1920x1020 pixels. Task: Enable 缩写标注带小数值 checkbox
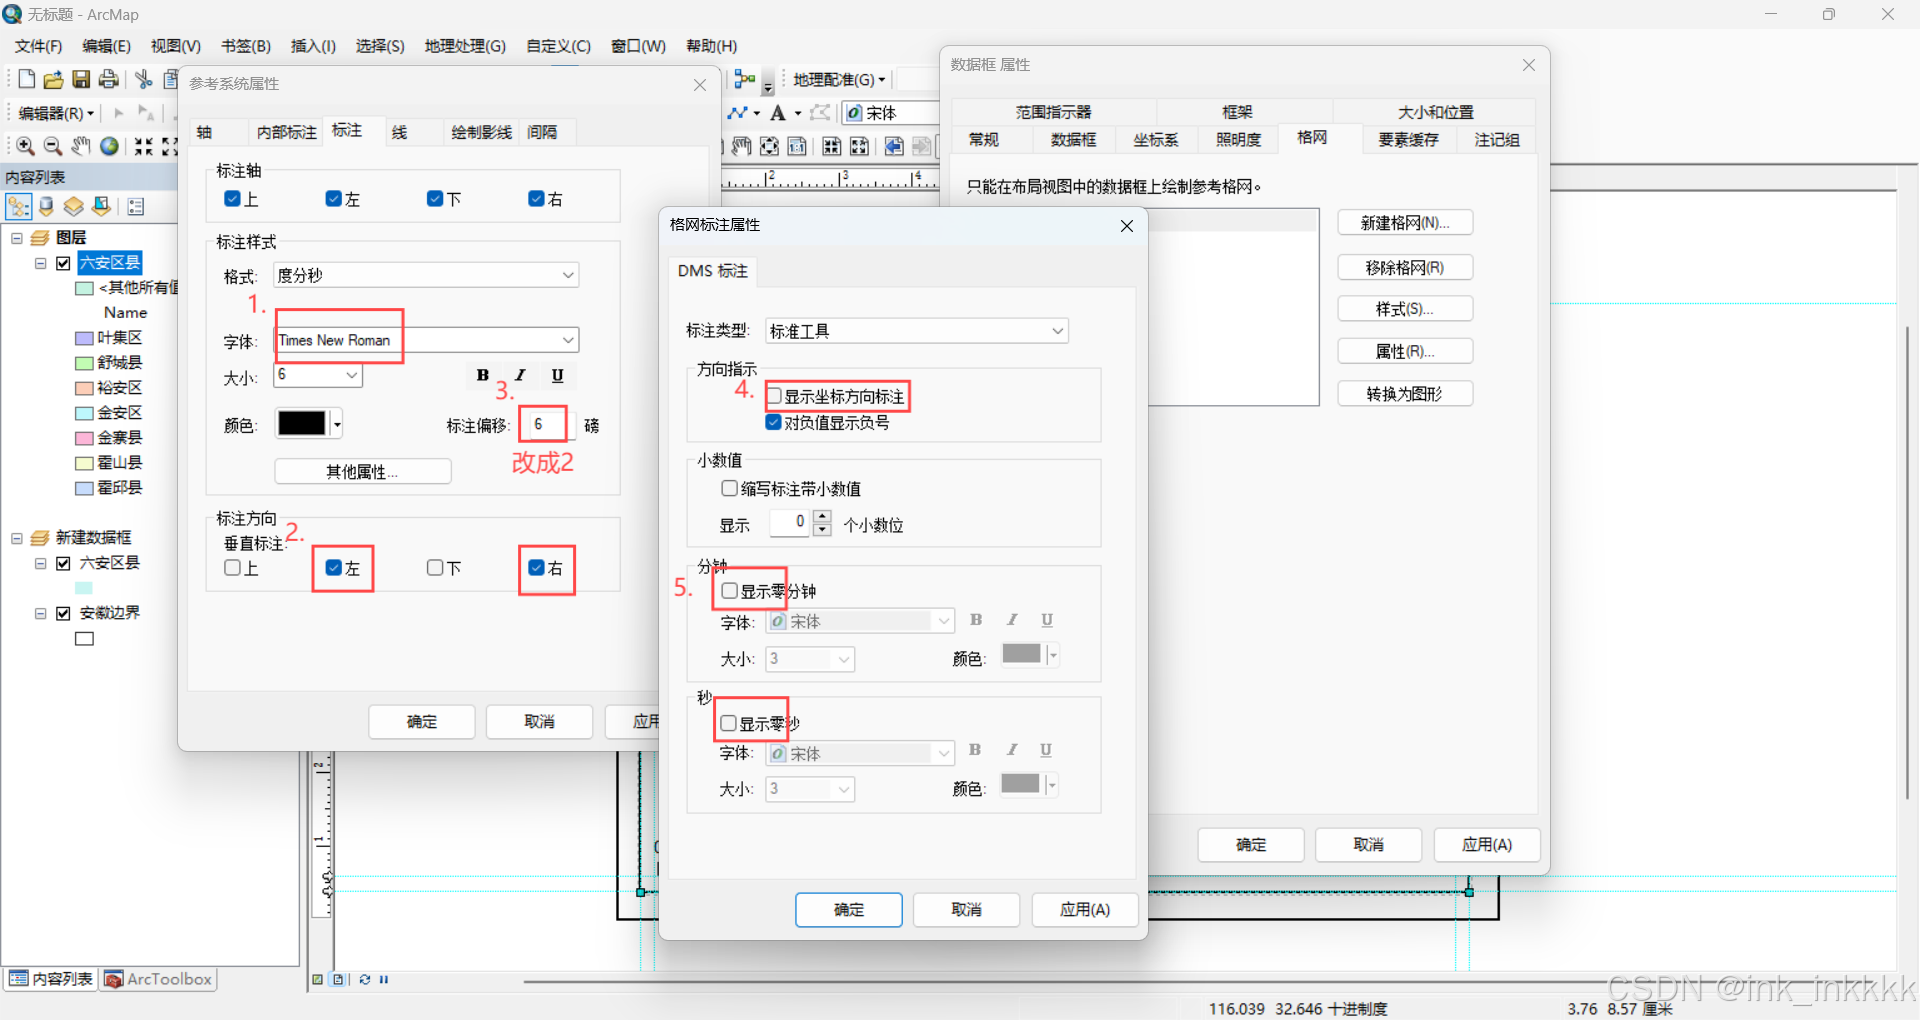pyautogui.click(x=729, y=488)
